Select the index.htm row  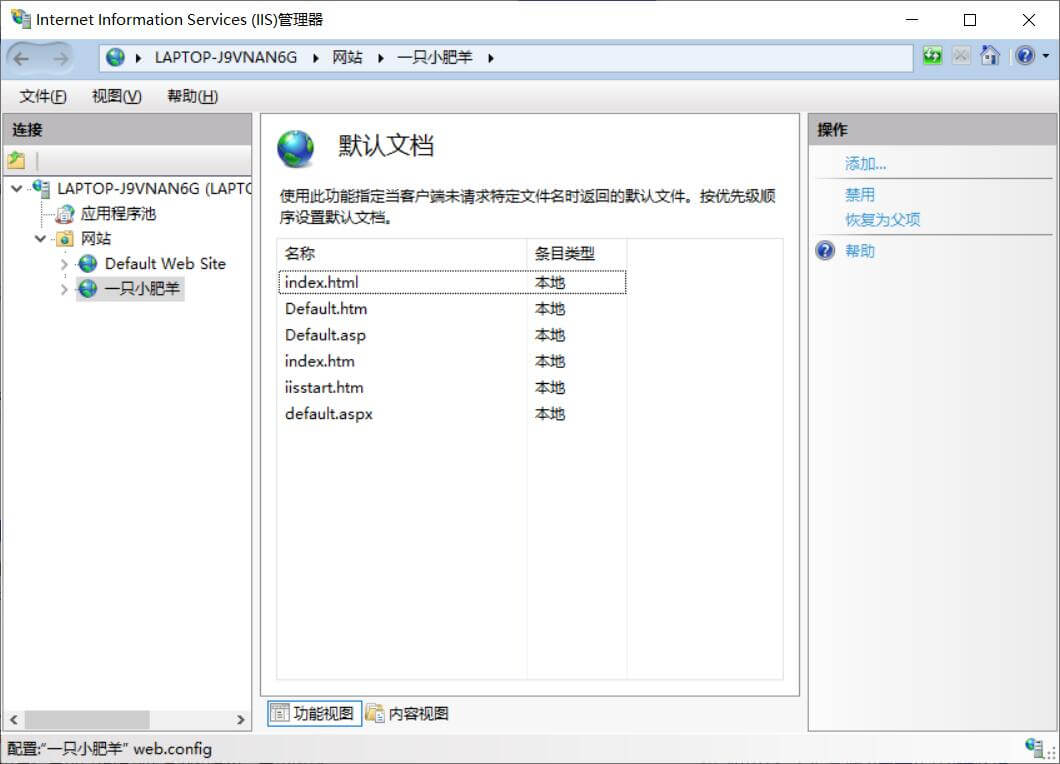(x=452, y=362)
